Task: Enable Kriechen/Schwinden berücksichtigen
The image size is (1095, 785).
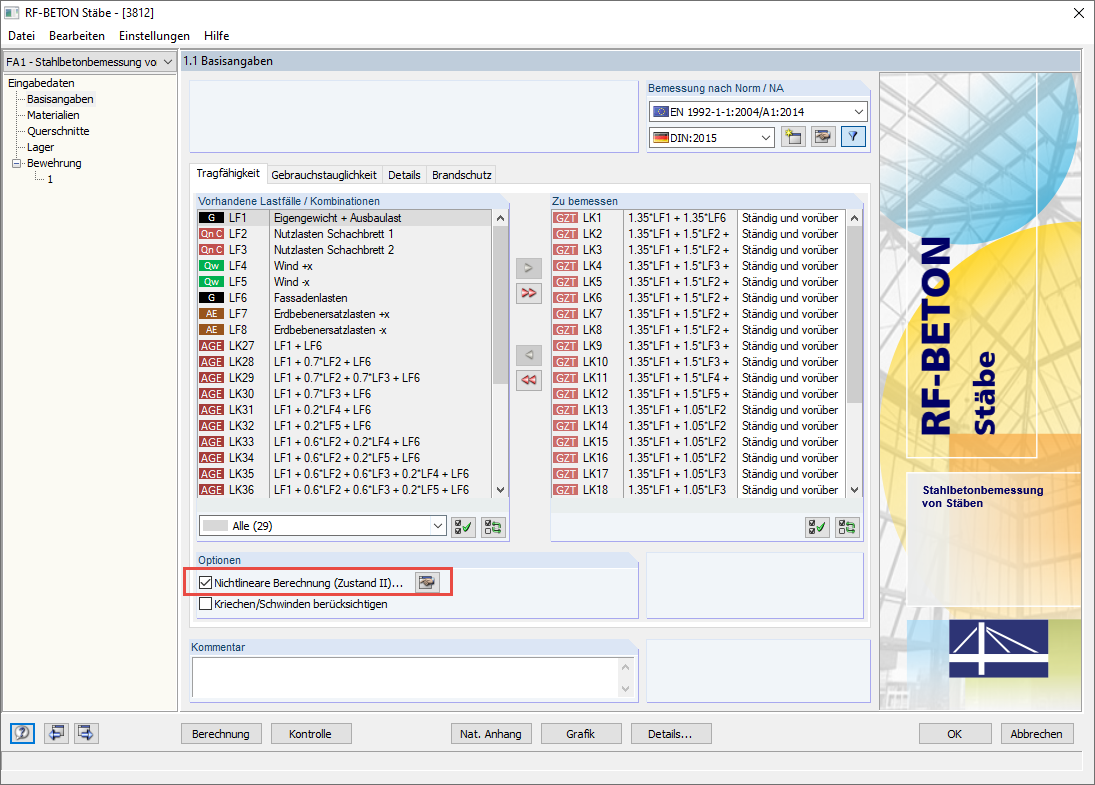Action: tap(205, 603)
